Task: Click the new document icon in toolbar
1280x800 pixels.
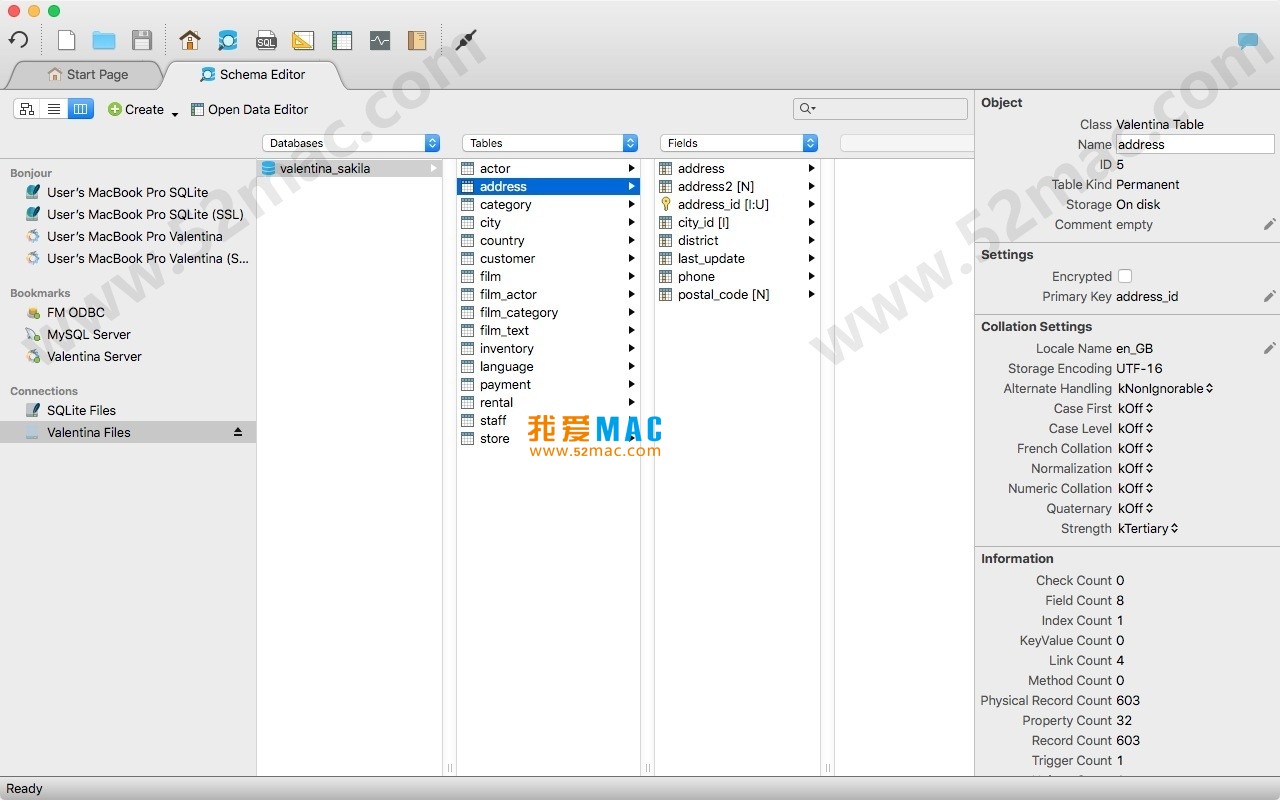Action: 66,40
